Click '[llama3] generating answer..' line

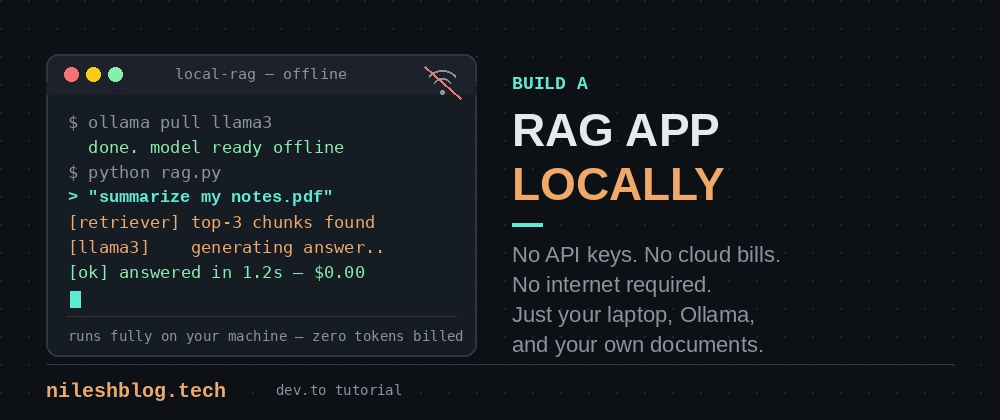pos(226,247)
